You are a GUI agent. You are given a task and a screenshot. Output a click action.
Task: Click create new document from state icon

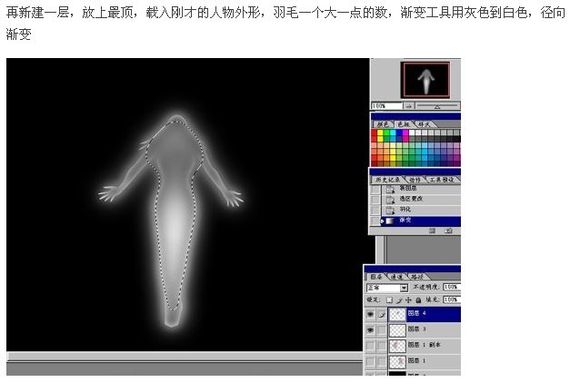(x=432, y=231)
